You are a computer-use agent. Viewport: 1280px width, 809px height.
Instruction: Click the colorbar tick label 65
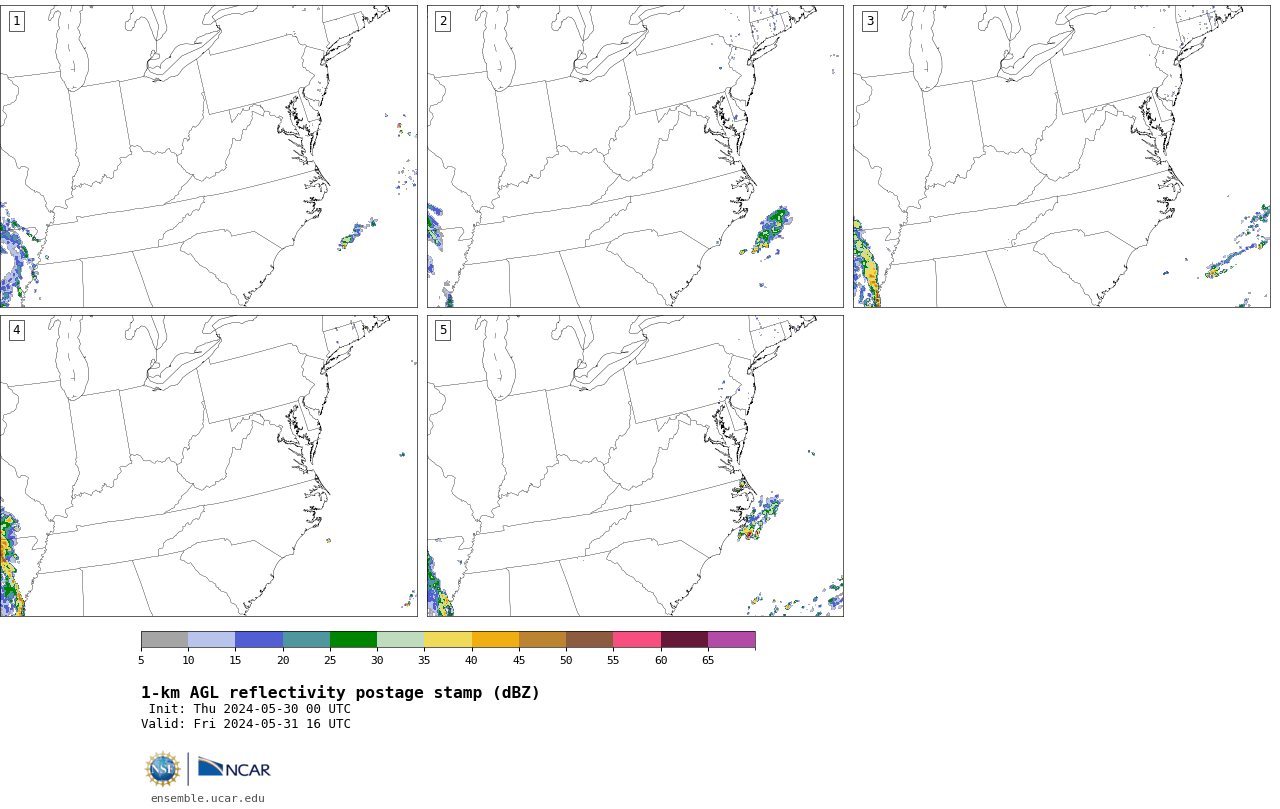(x=708, y=660)
